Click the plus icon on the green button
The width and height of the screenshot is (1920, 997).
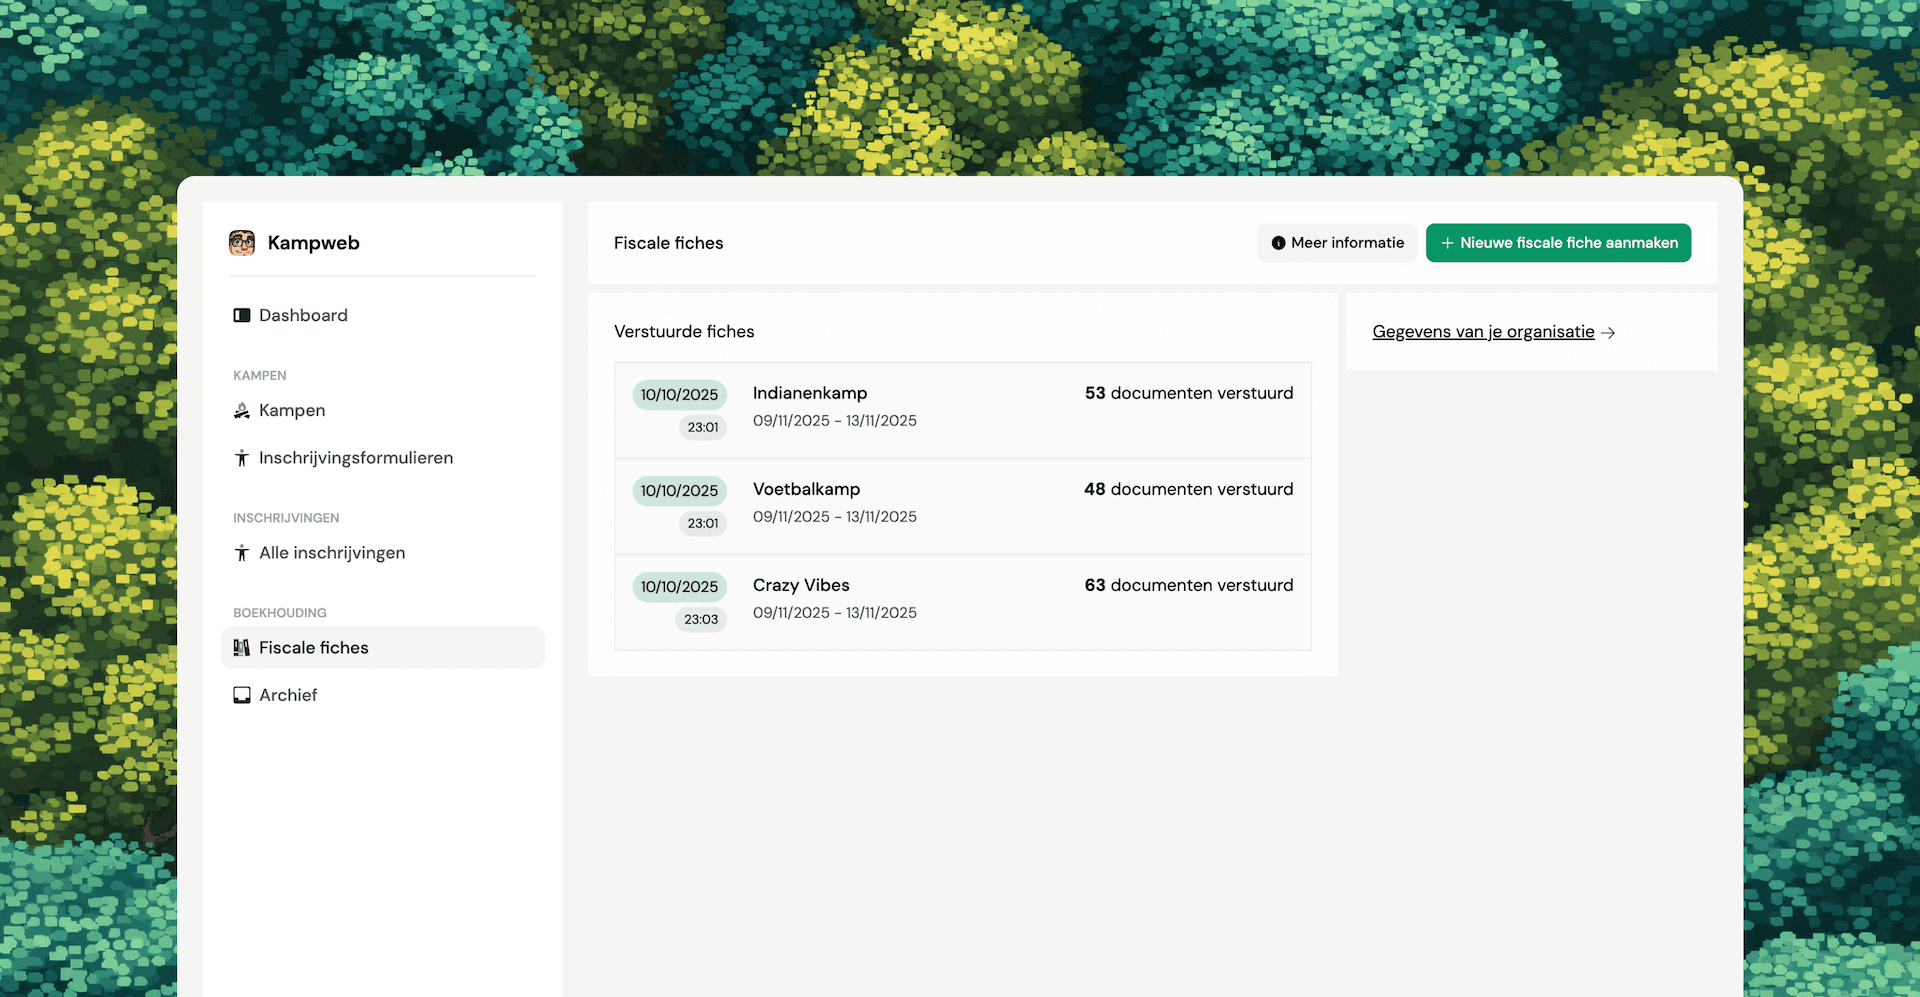pyautogui.click(x=1447, y=243)
